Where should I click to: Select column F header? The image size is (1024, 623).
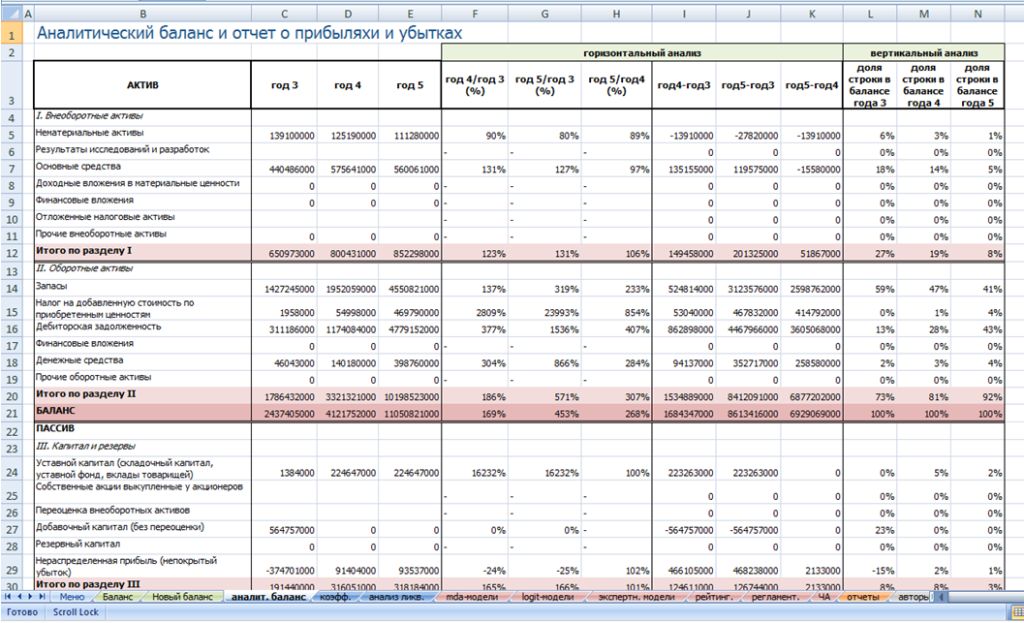click(475, 13)
